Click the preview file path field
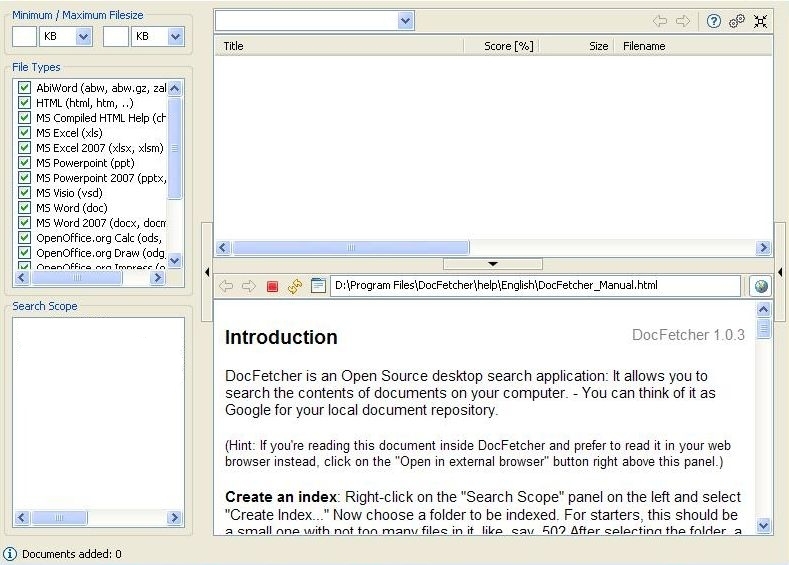This screenshot has width=789, height=565. click(x=535, y=286)
